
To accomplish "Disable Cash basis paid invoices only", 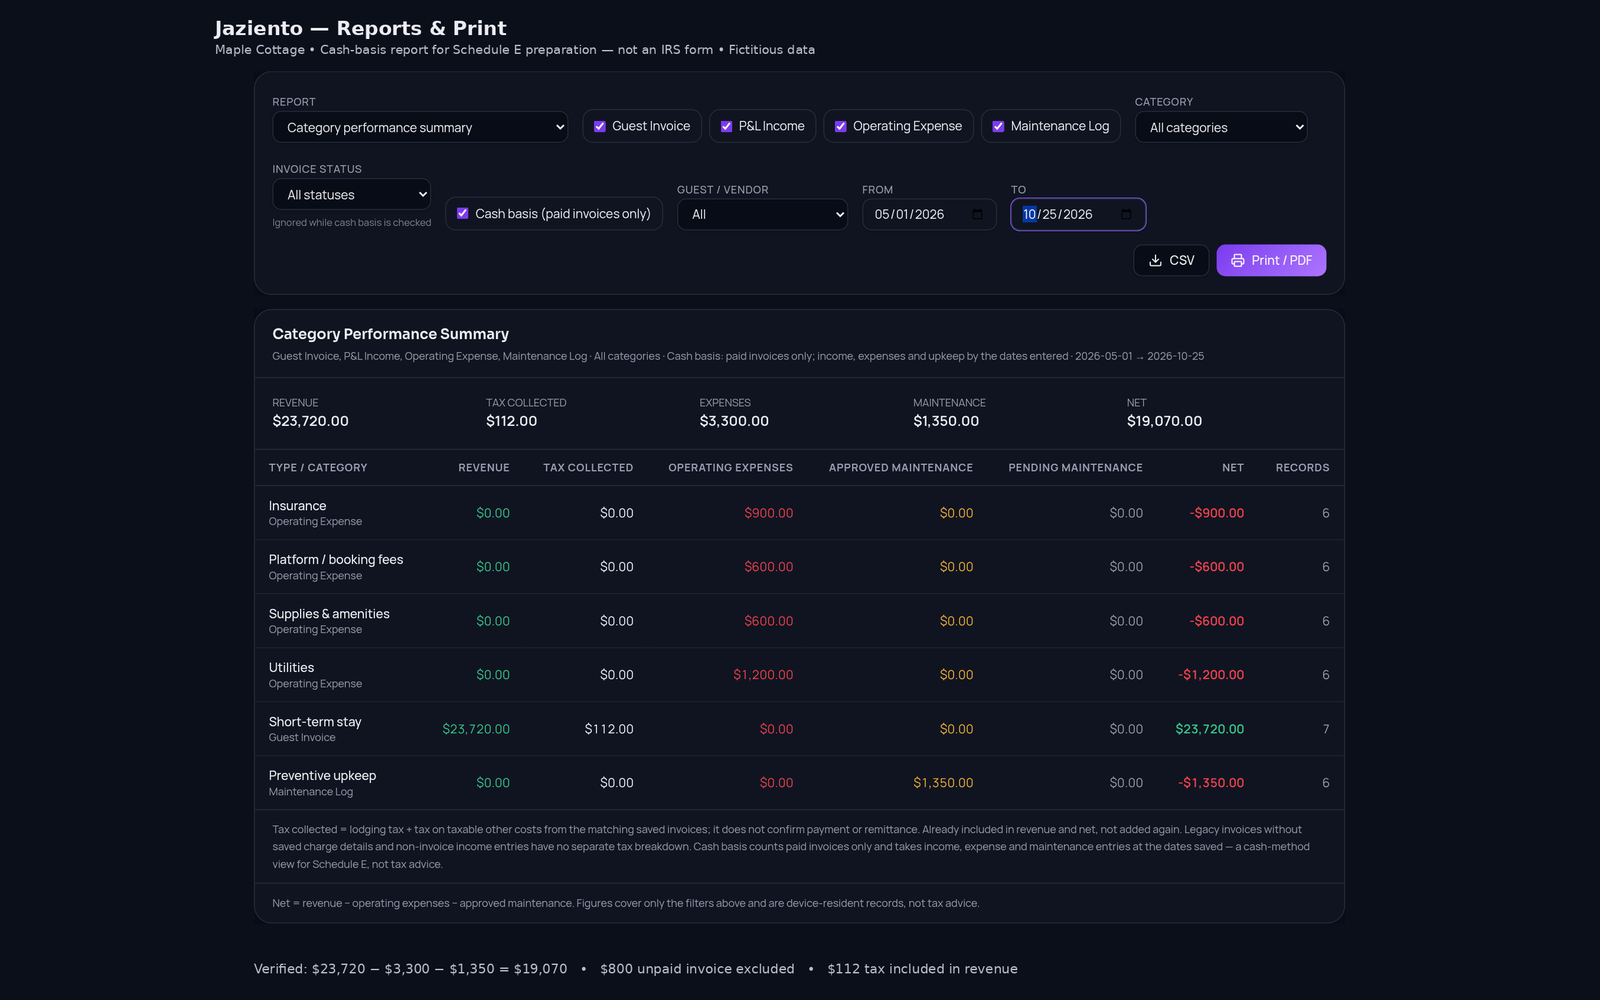I will tap(463, 213).
